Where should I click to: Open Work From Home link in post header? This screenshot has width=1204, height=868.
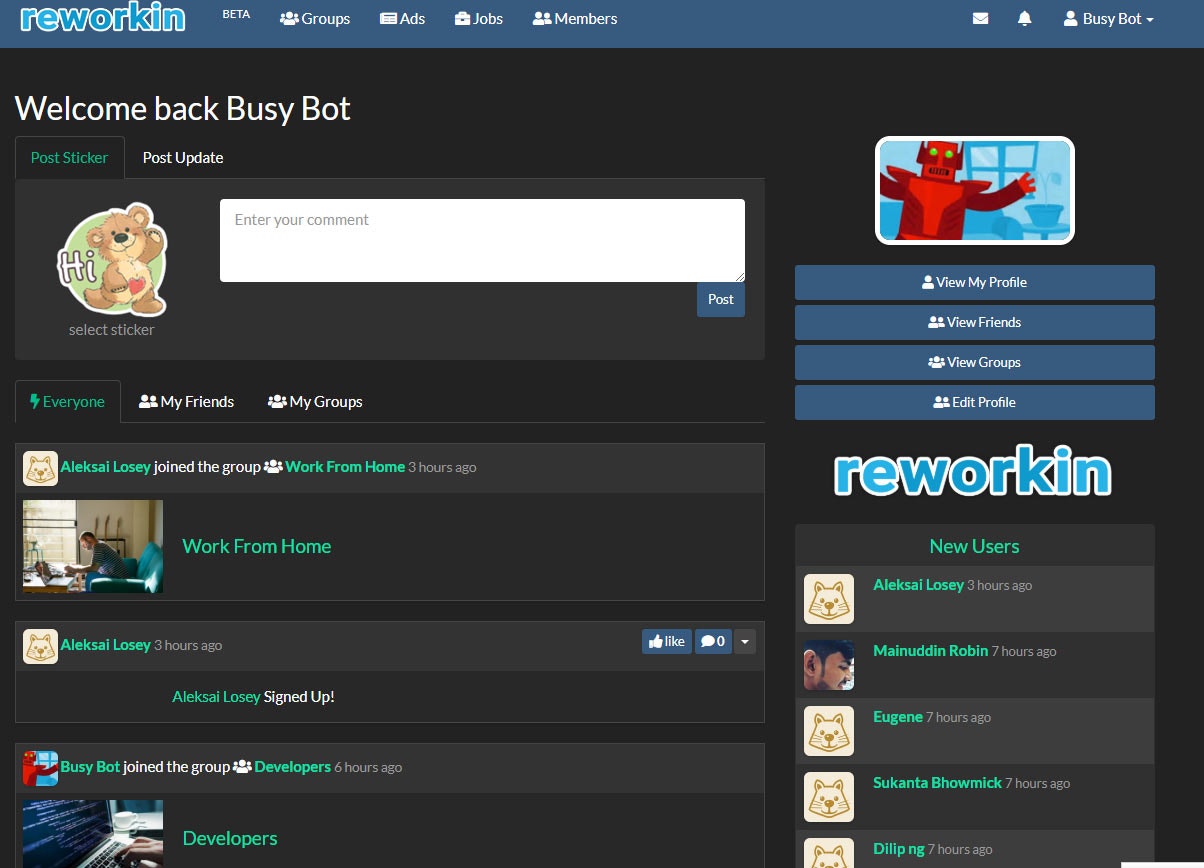pos(345,467)
